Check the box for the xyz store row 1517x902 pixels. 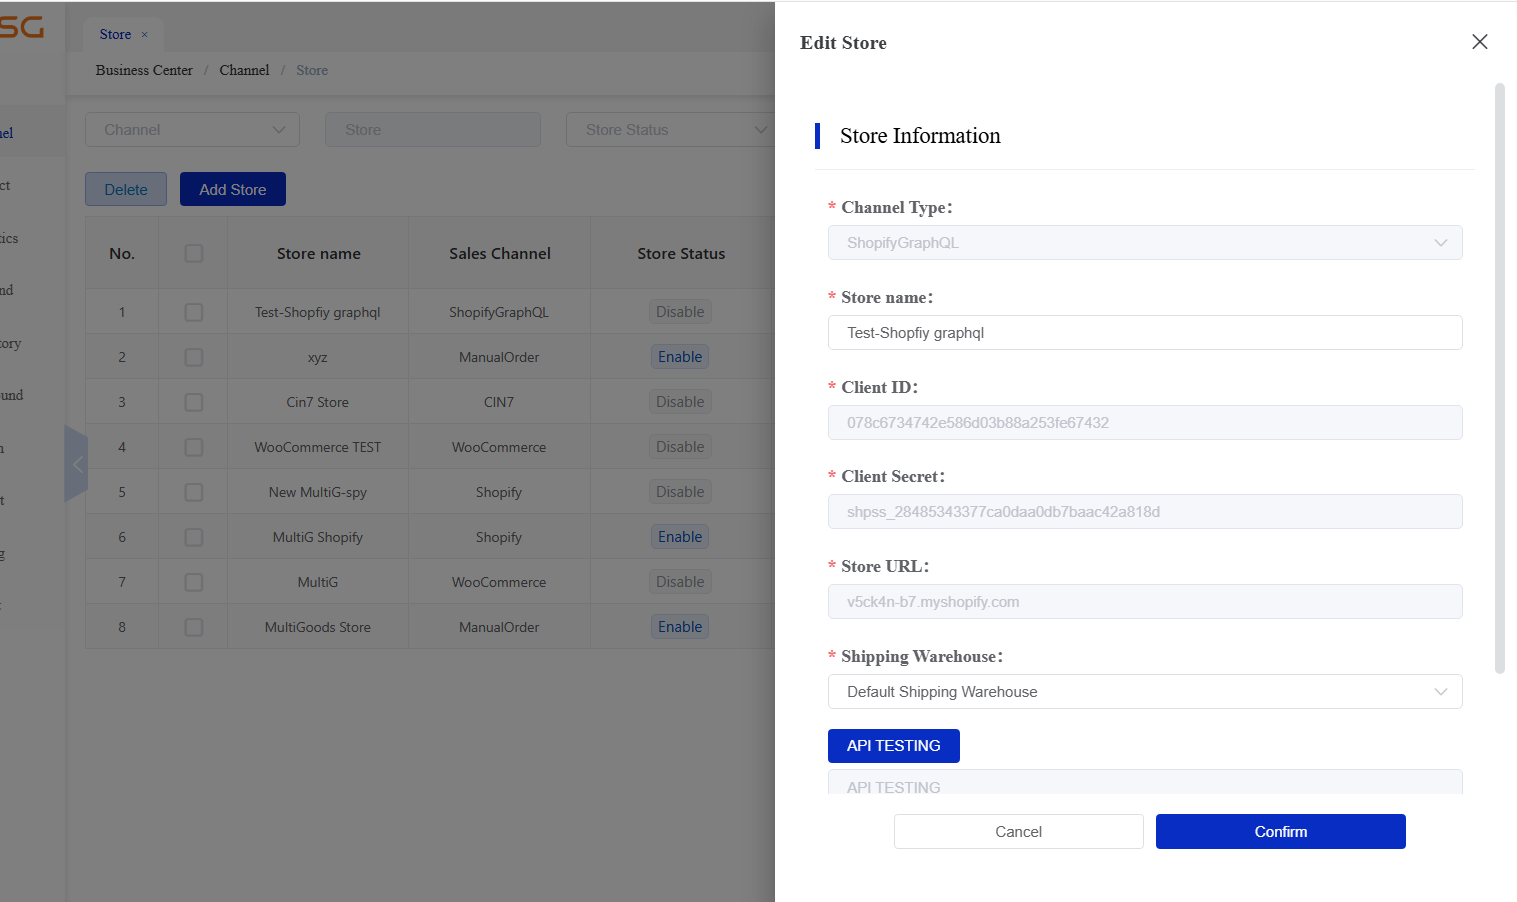(194, 358)
